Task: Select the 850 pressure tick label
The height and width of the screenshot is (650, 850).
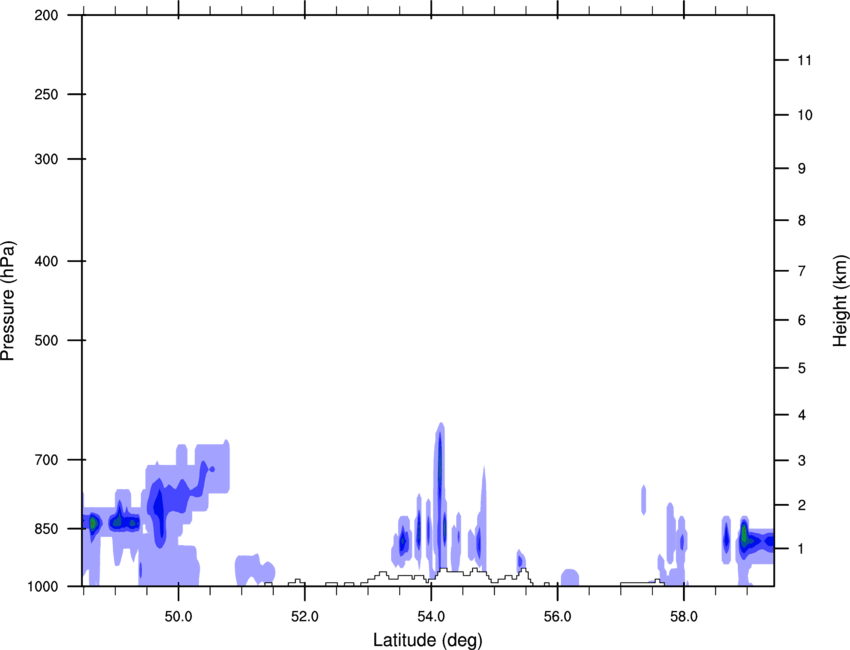Action: pos(46,529)
